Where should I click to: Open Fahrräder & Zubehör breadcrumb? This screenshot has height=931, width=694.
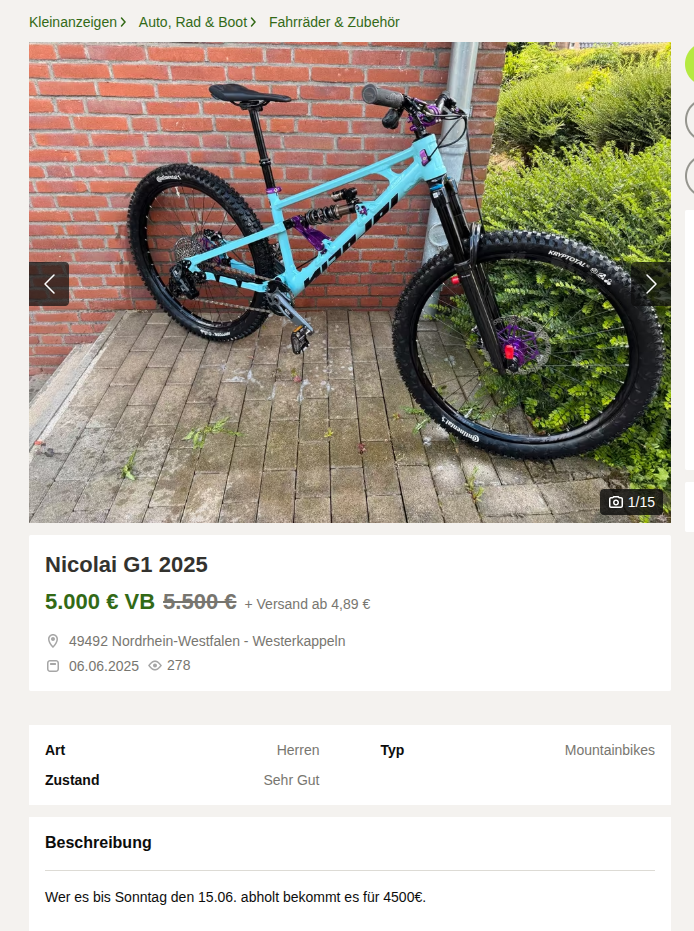(334, 22)
